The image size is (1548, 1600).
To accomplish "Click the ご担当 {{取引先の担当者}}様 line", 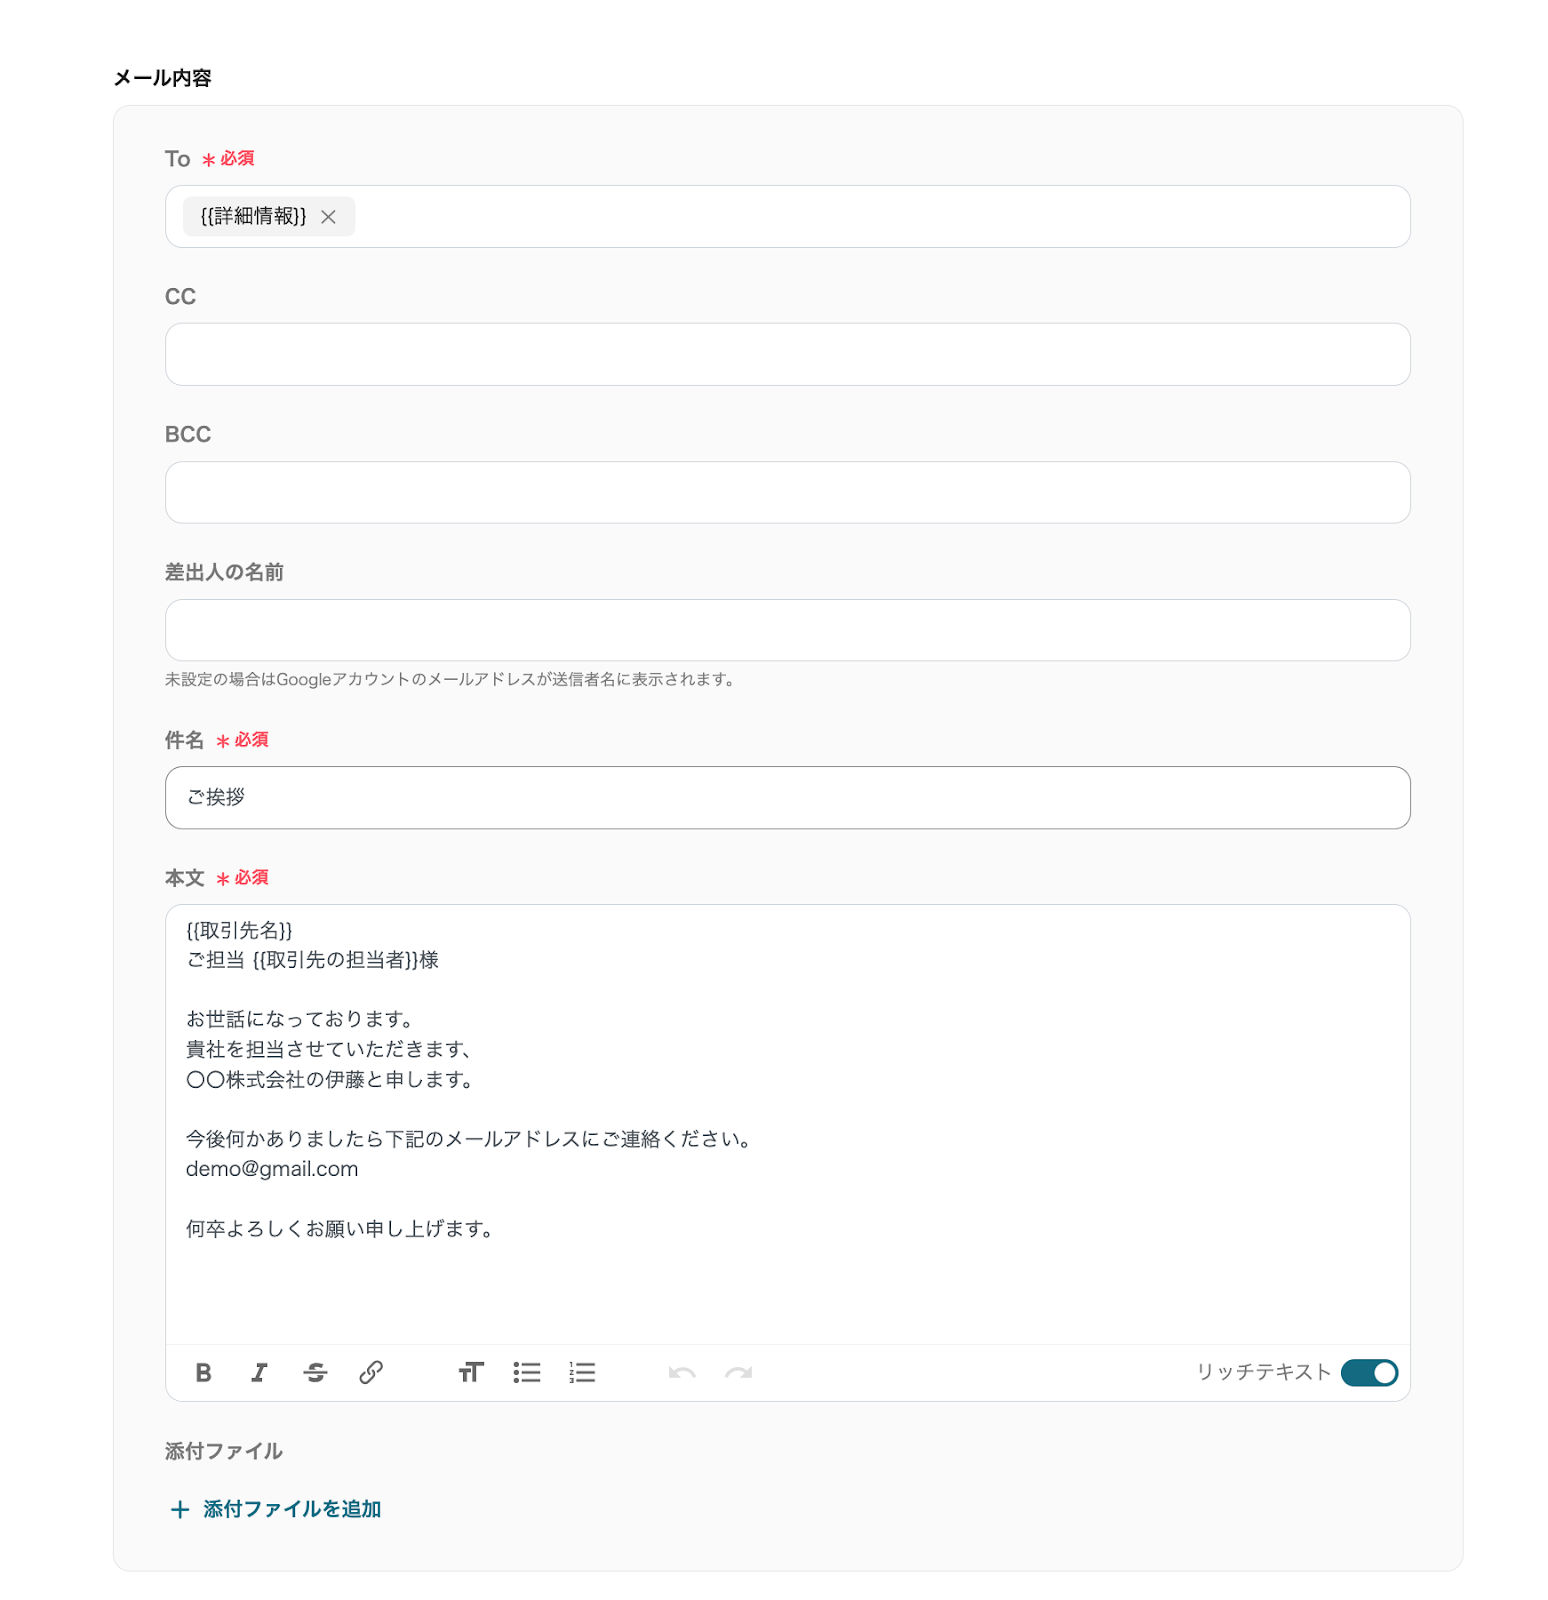I will point(313,960).
